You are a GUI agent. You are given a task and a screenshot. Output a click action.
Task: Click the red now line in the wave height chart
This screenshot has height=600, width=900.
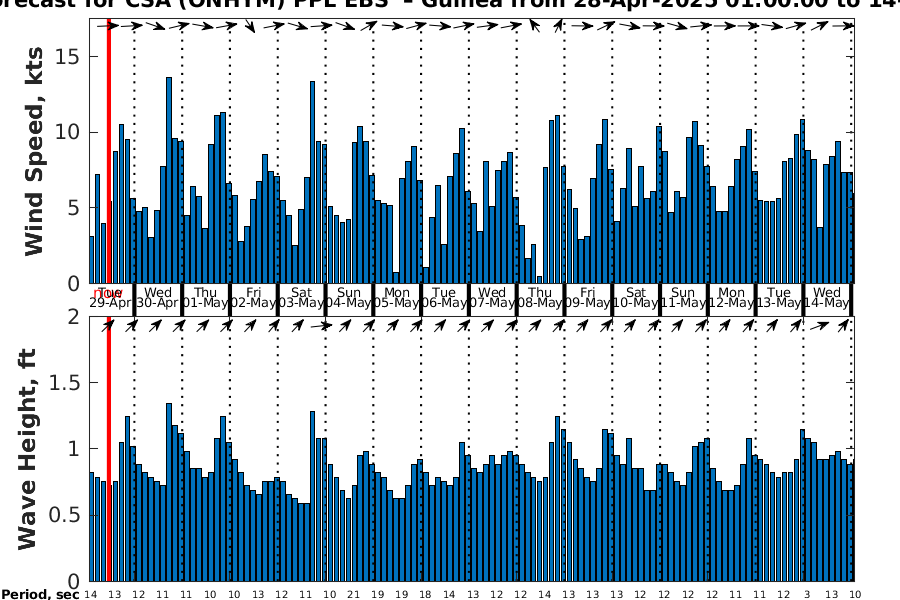108,449
